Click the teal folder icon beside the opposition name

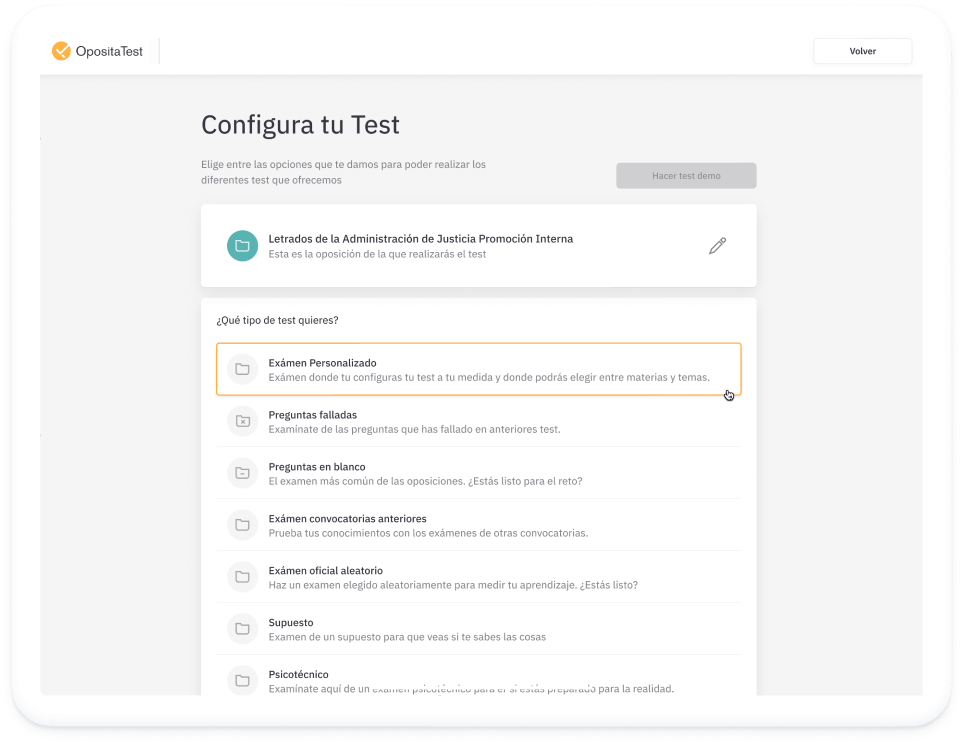242,245
